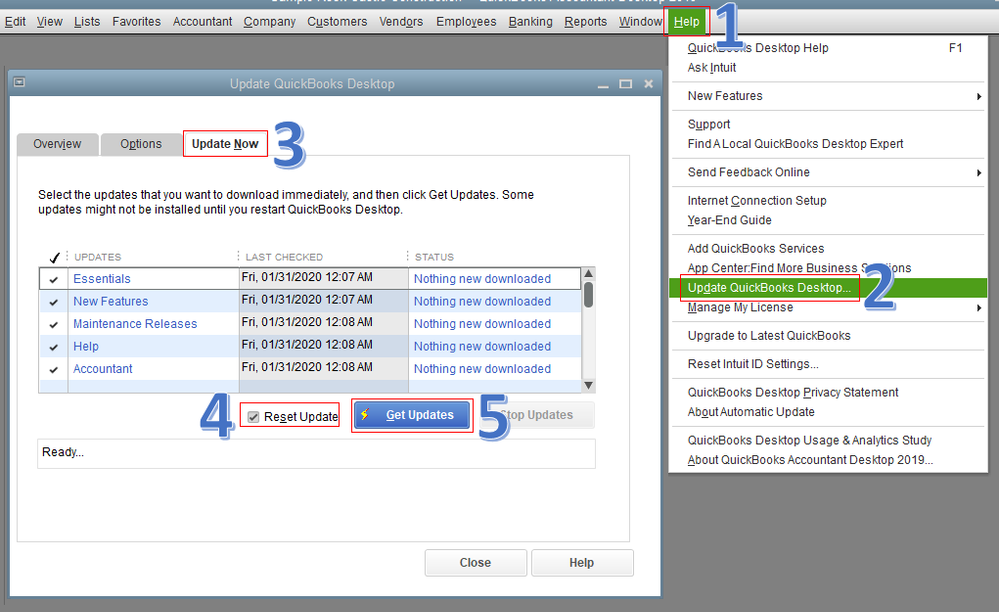999x612 pixels.
Task: Click the Update QuickBooks Desktop window system icon
Action: [x=20, y=82]
